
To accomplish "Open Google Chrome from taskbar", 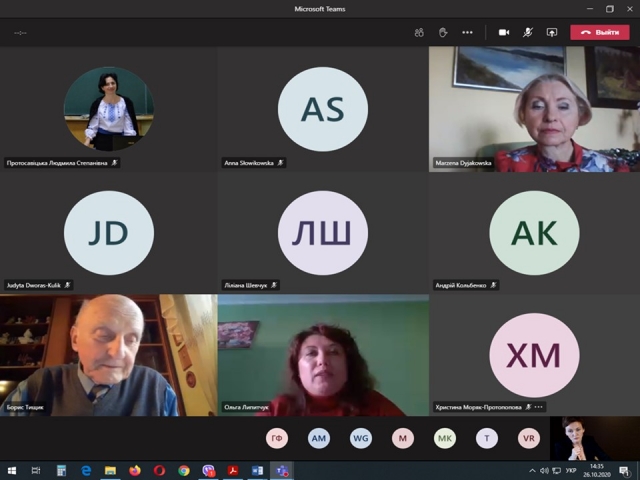I will point(184,471).
